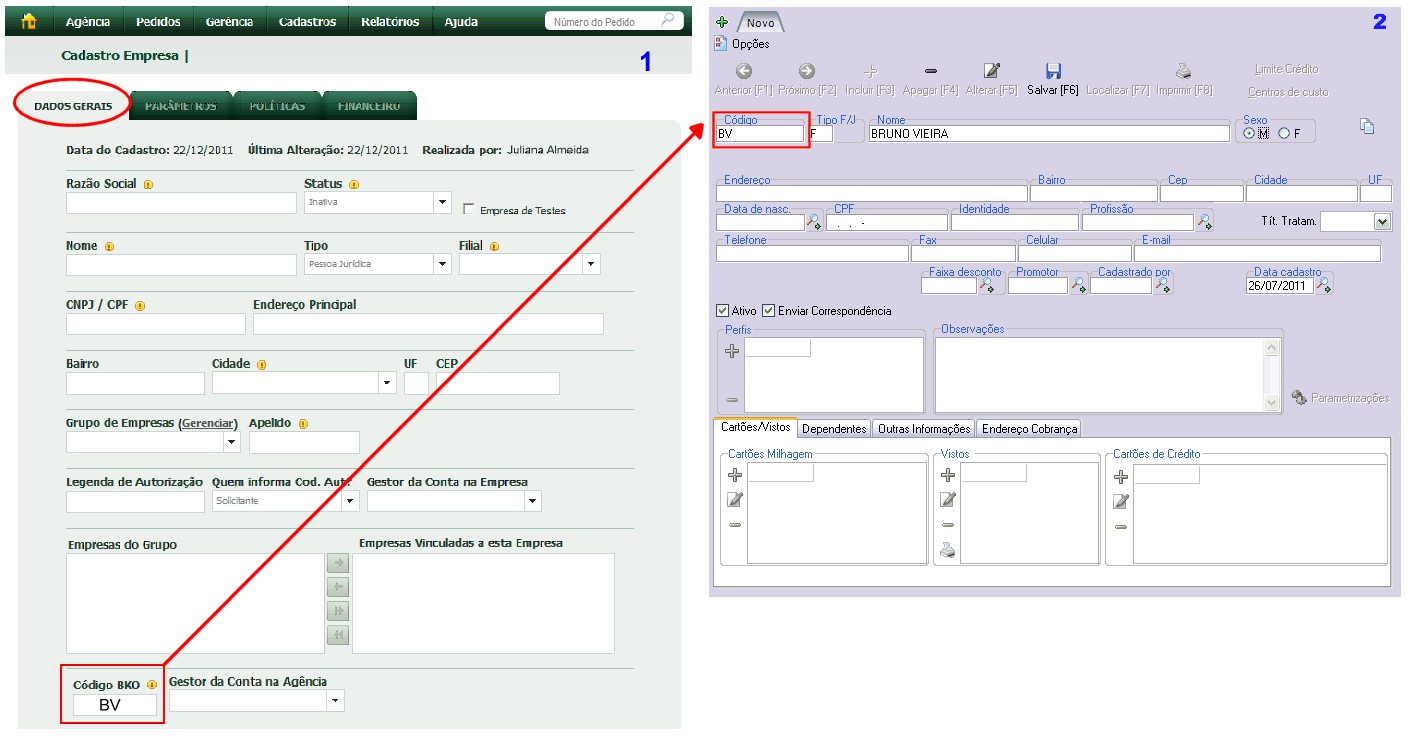This screenshot has width=1410, height=738.
Task: Click the Ajuda menu item
Action: tap(461, 21)
